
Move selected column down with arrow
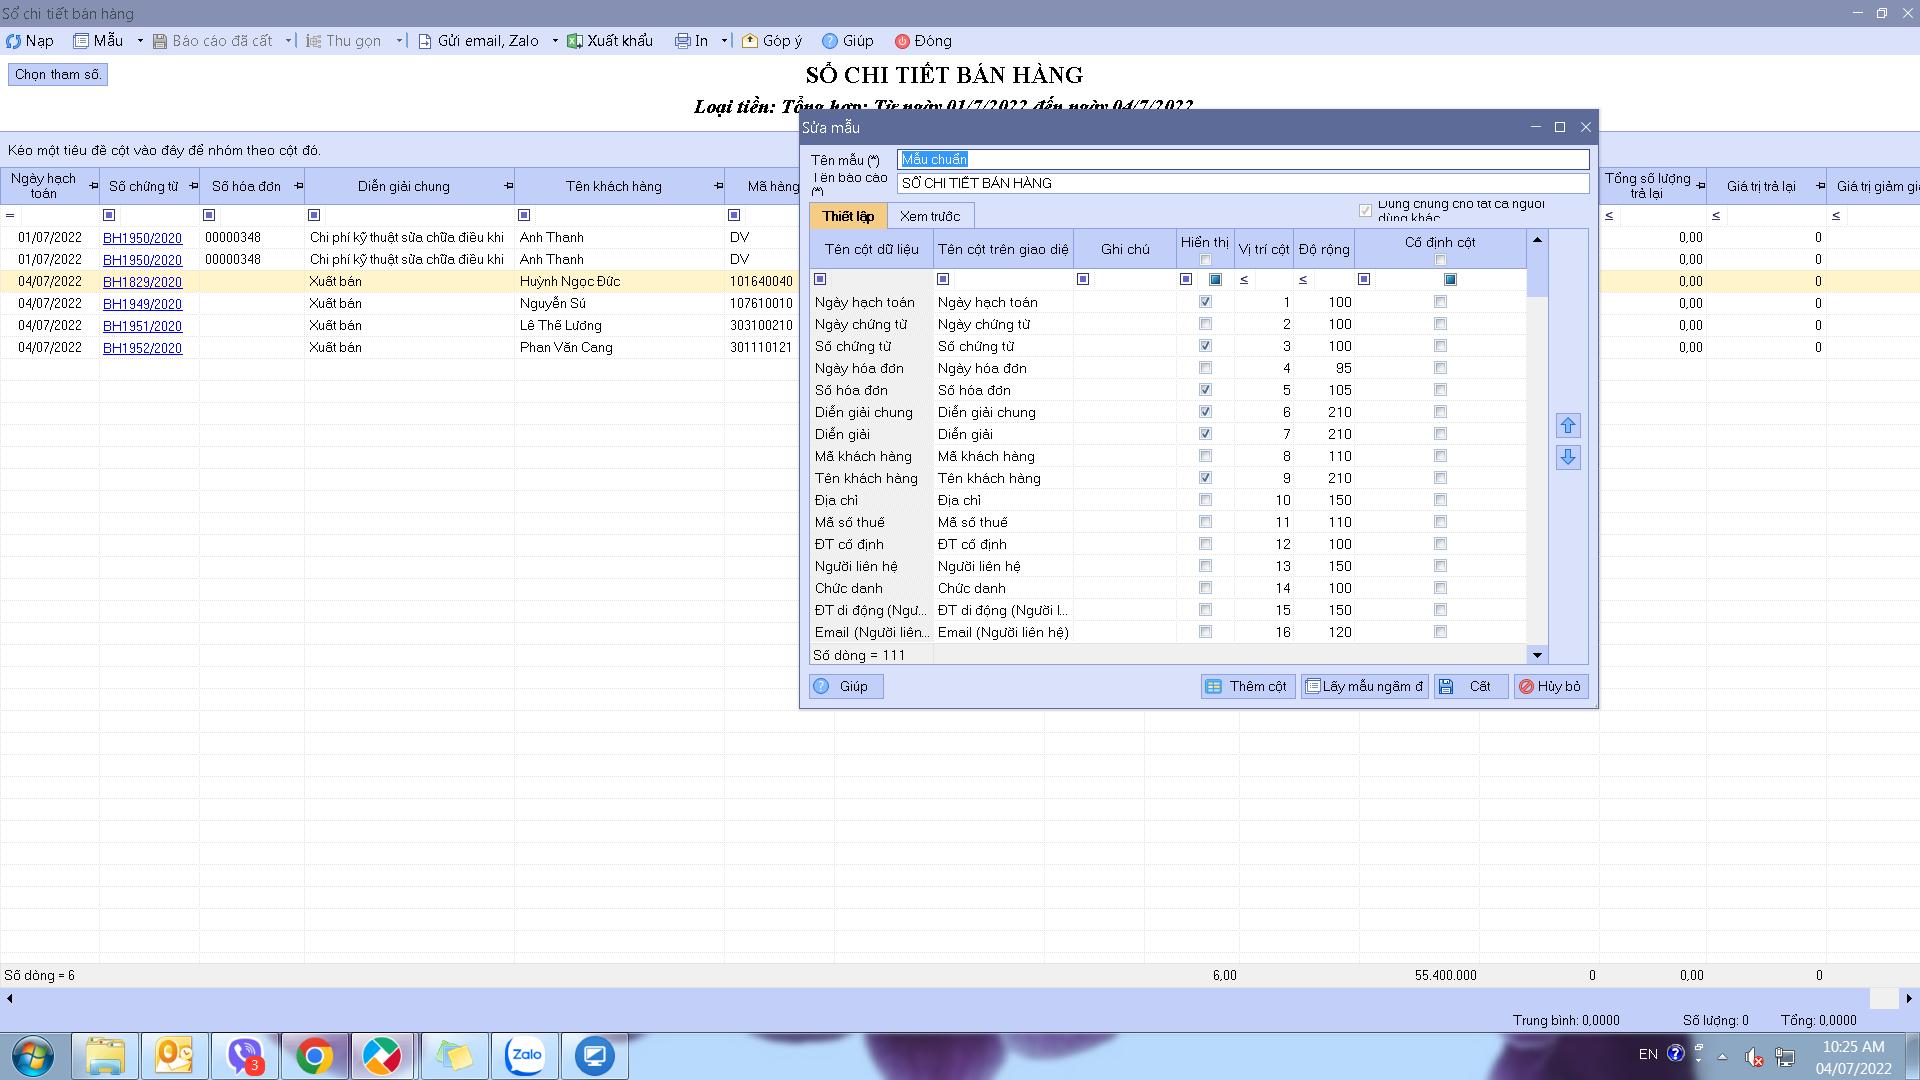1567,458
